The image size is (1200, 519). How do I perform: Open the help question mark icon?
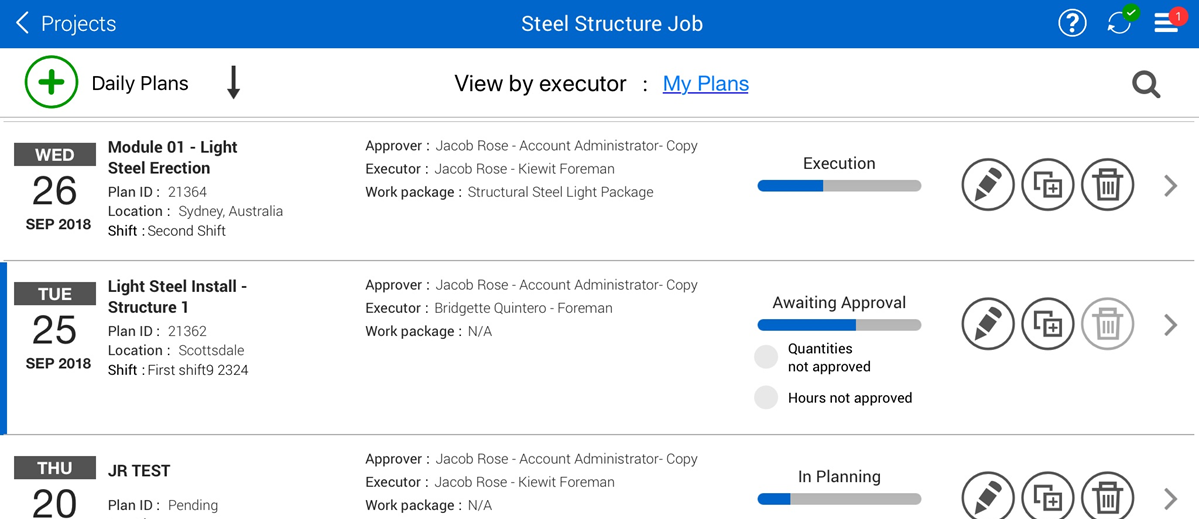pos(1072,23)
